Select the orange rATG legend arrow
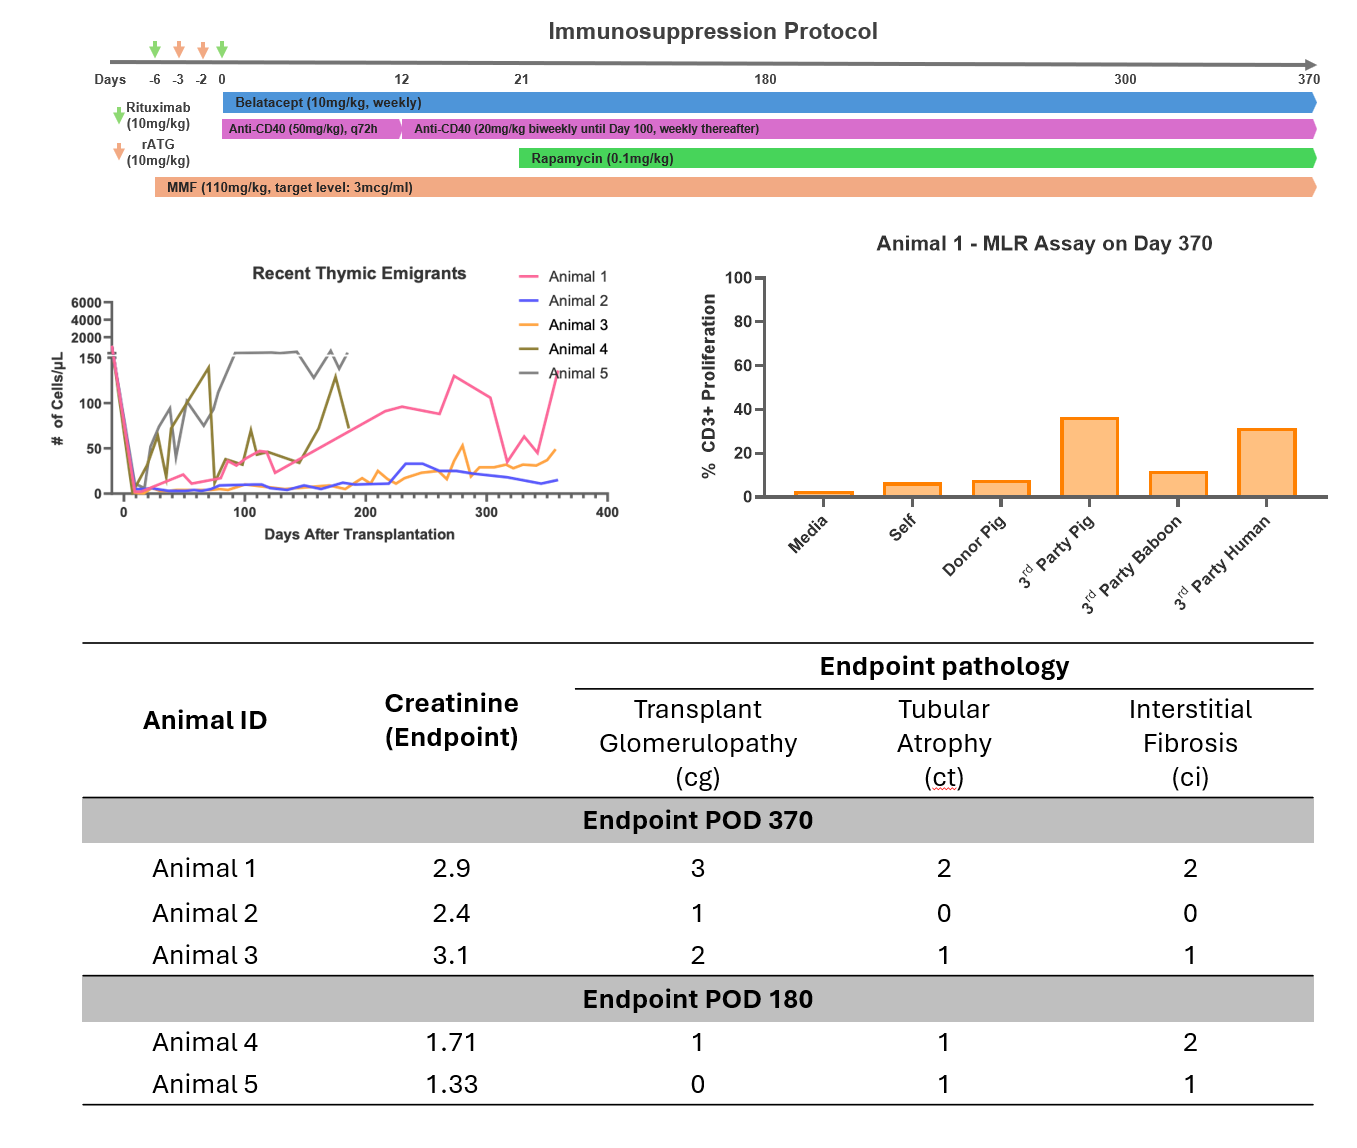 point(119,152)
